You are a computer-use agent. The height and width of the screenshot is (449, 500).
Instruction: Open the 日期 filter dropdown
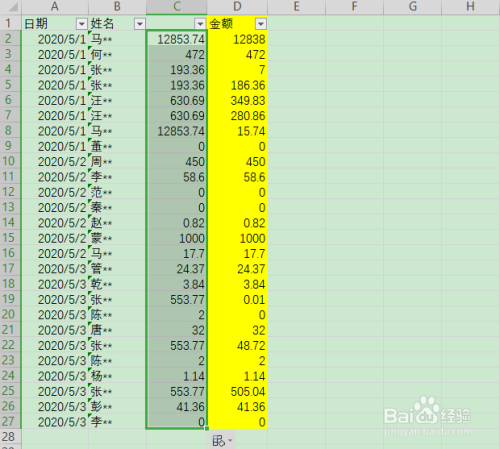pos(81,24)
